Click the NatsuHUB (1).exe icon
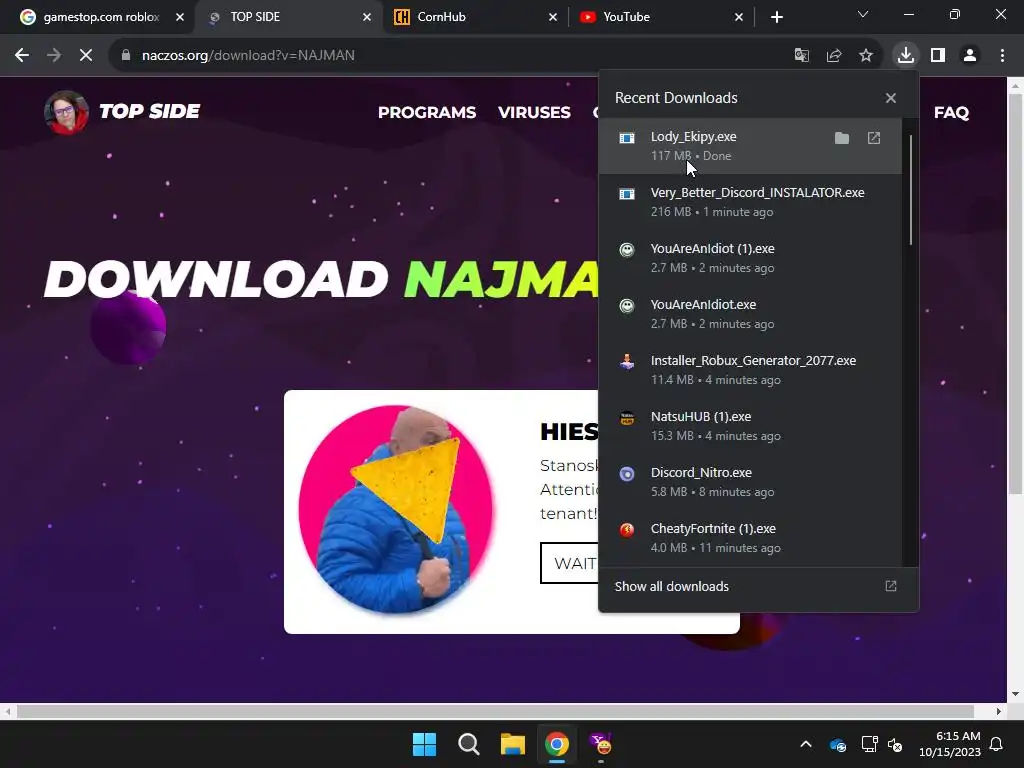The image size is (1024, 768). 627,418
